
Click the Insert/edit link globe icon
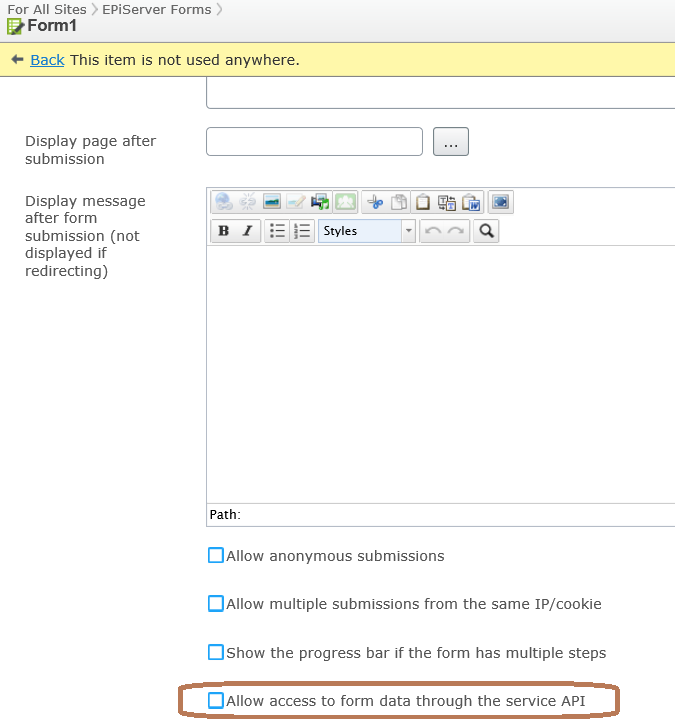[x=224, y=202]
